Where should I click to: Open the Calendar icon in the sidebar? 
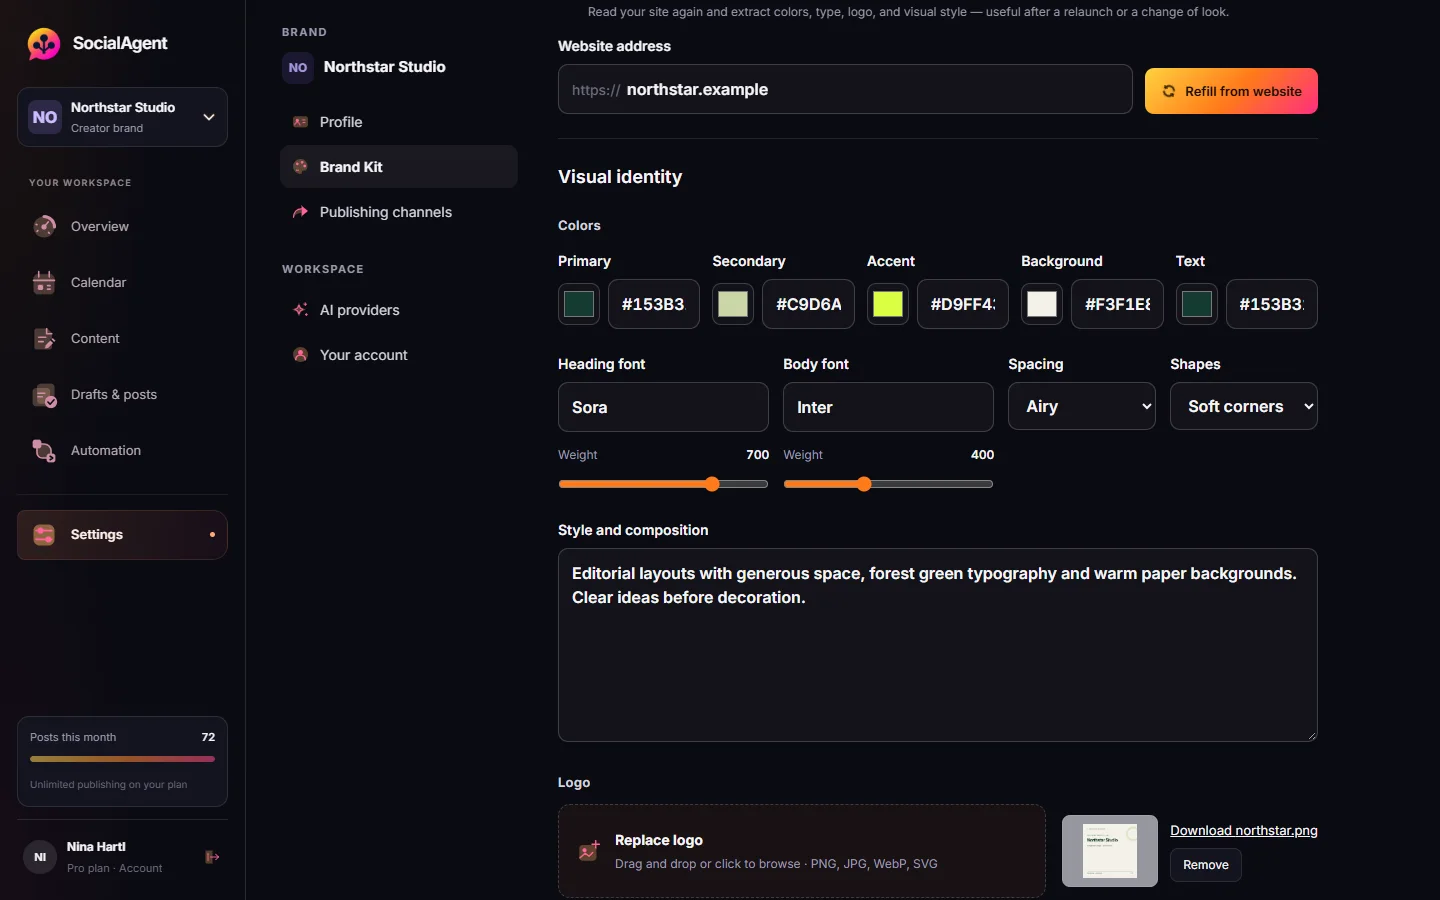pos(45,283)
